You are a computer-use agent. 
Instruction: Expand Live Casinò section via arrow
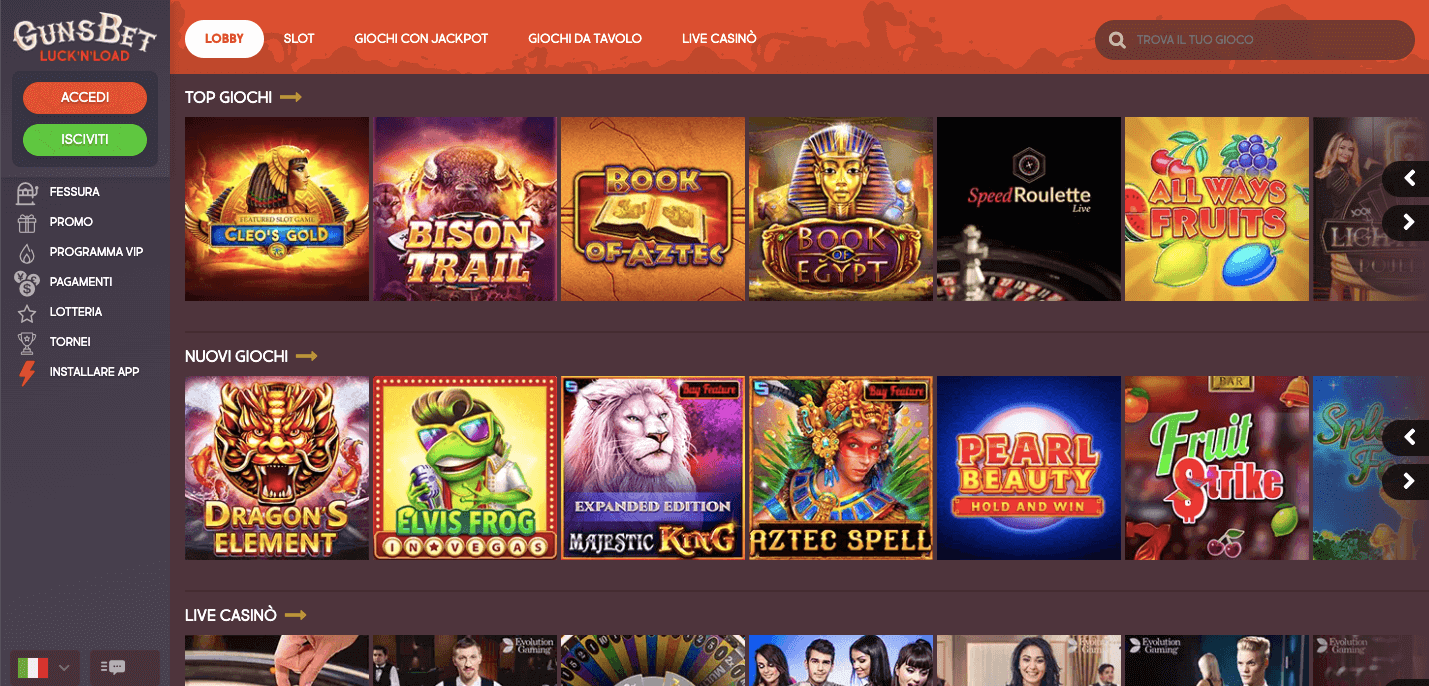(x=295, y=615)
